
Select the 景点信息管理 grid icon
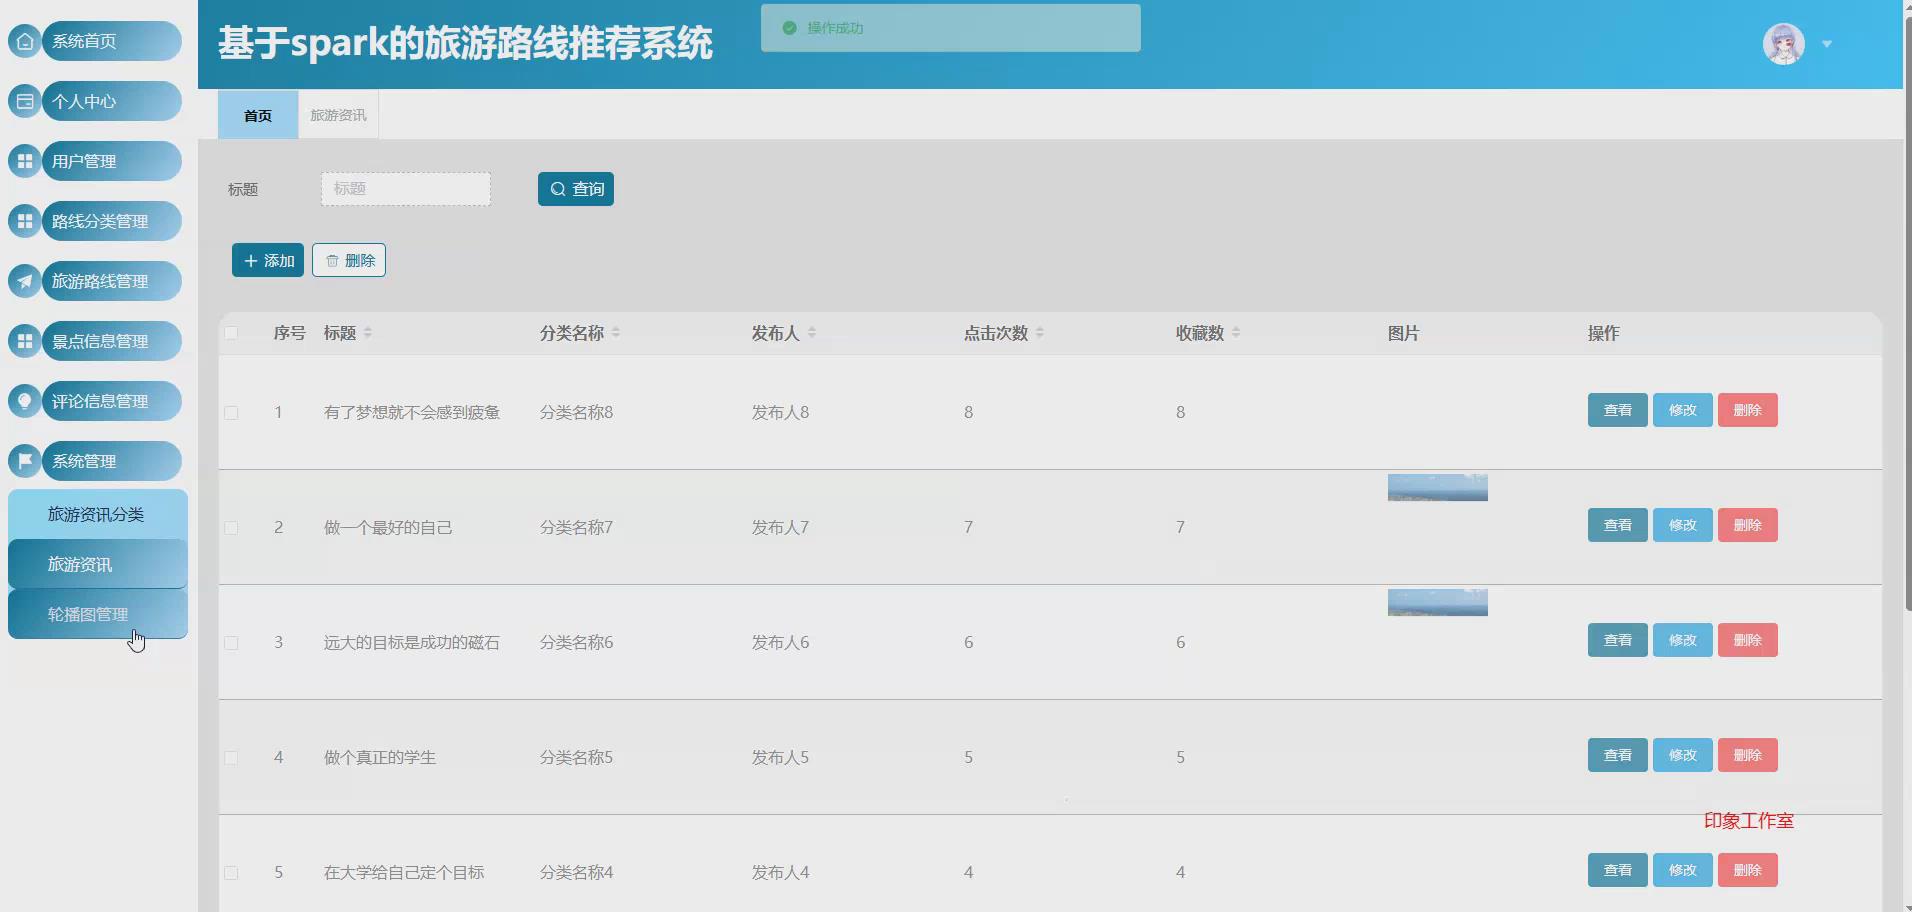click(x=24, y=341)
